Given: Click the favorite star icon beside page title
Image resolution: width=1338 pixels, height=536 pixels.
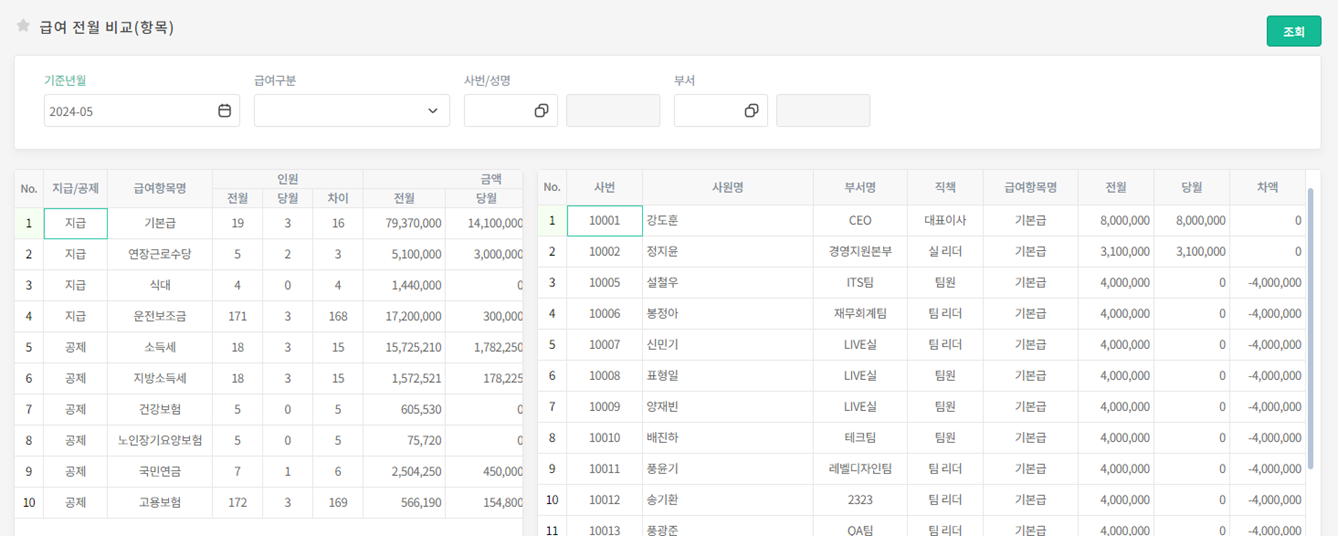Looking at the screenshot, I should (23, 26).
